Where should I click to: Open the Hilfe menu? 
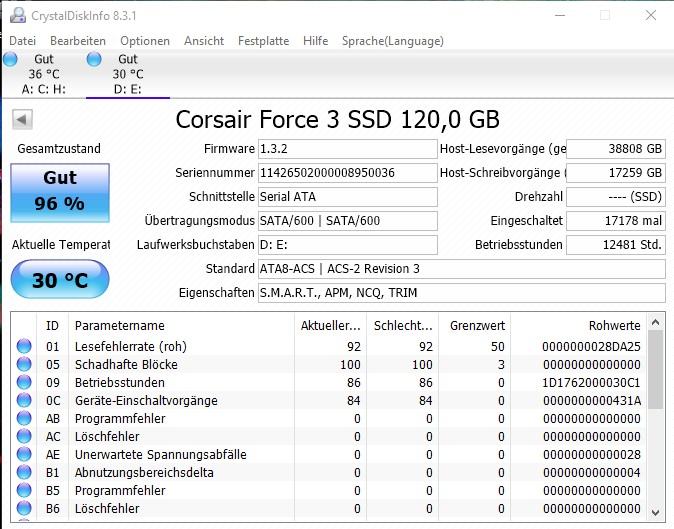[x=316, y=41]
